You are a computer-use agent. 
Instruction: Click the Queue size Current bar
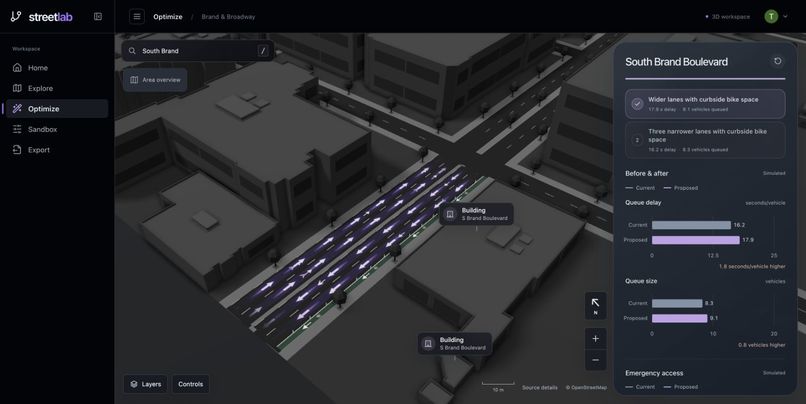pos(677,303)
